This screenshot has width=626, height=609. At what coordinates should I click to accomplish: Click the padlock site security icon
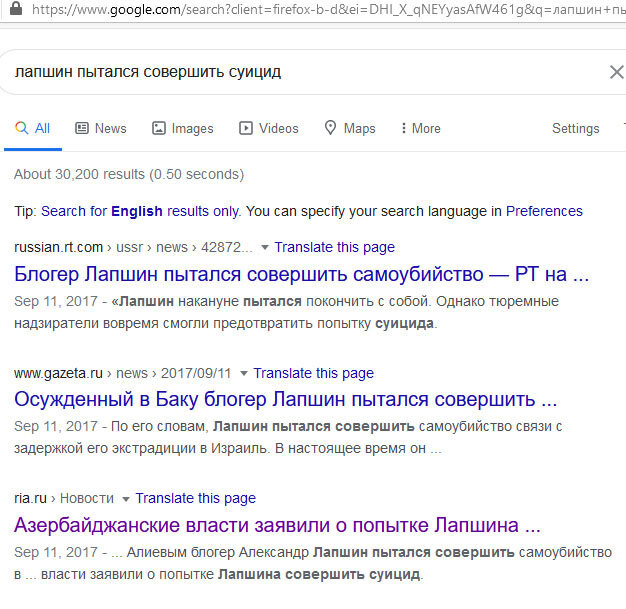(16, 8)
